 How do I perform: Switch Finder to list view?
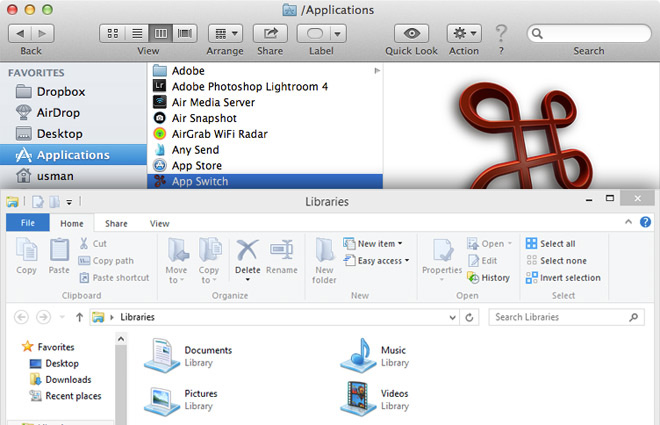(137, 34)
